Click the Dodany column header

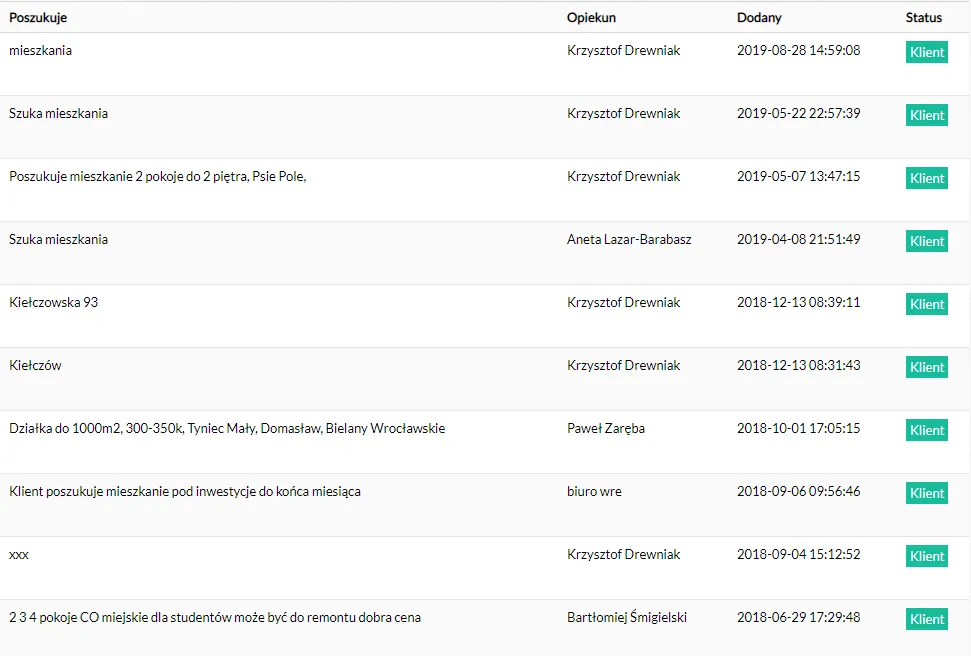point(759,18)
